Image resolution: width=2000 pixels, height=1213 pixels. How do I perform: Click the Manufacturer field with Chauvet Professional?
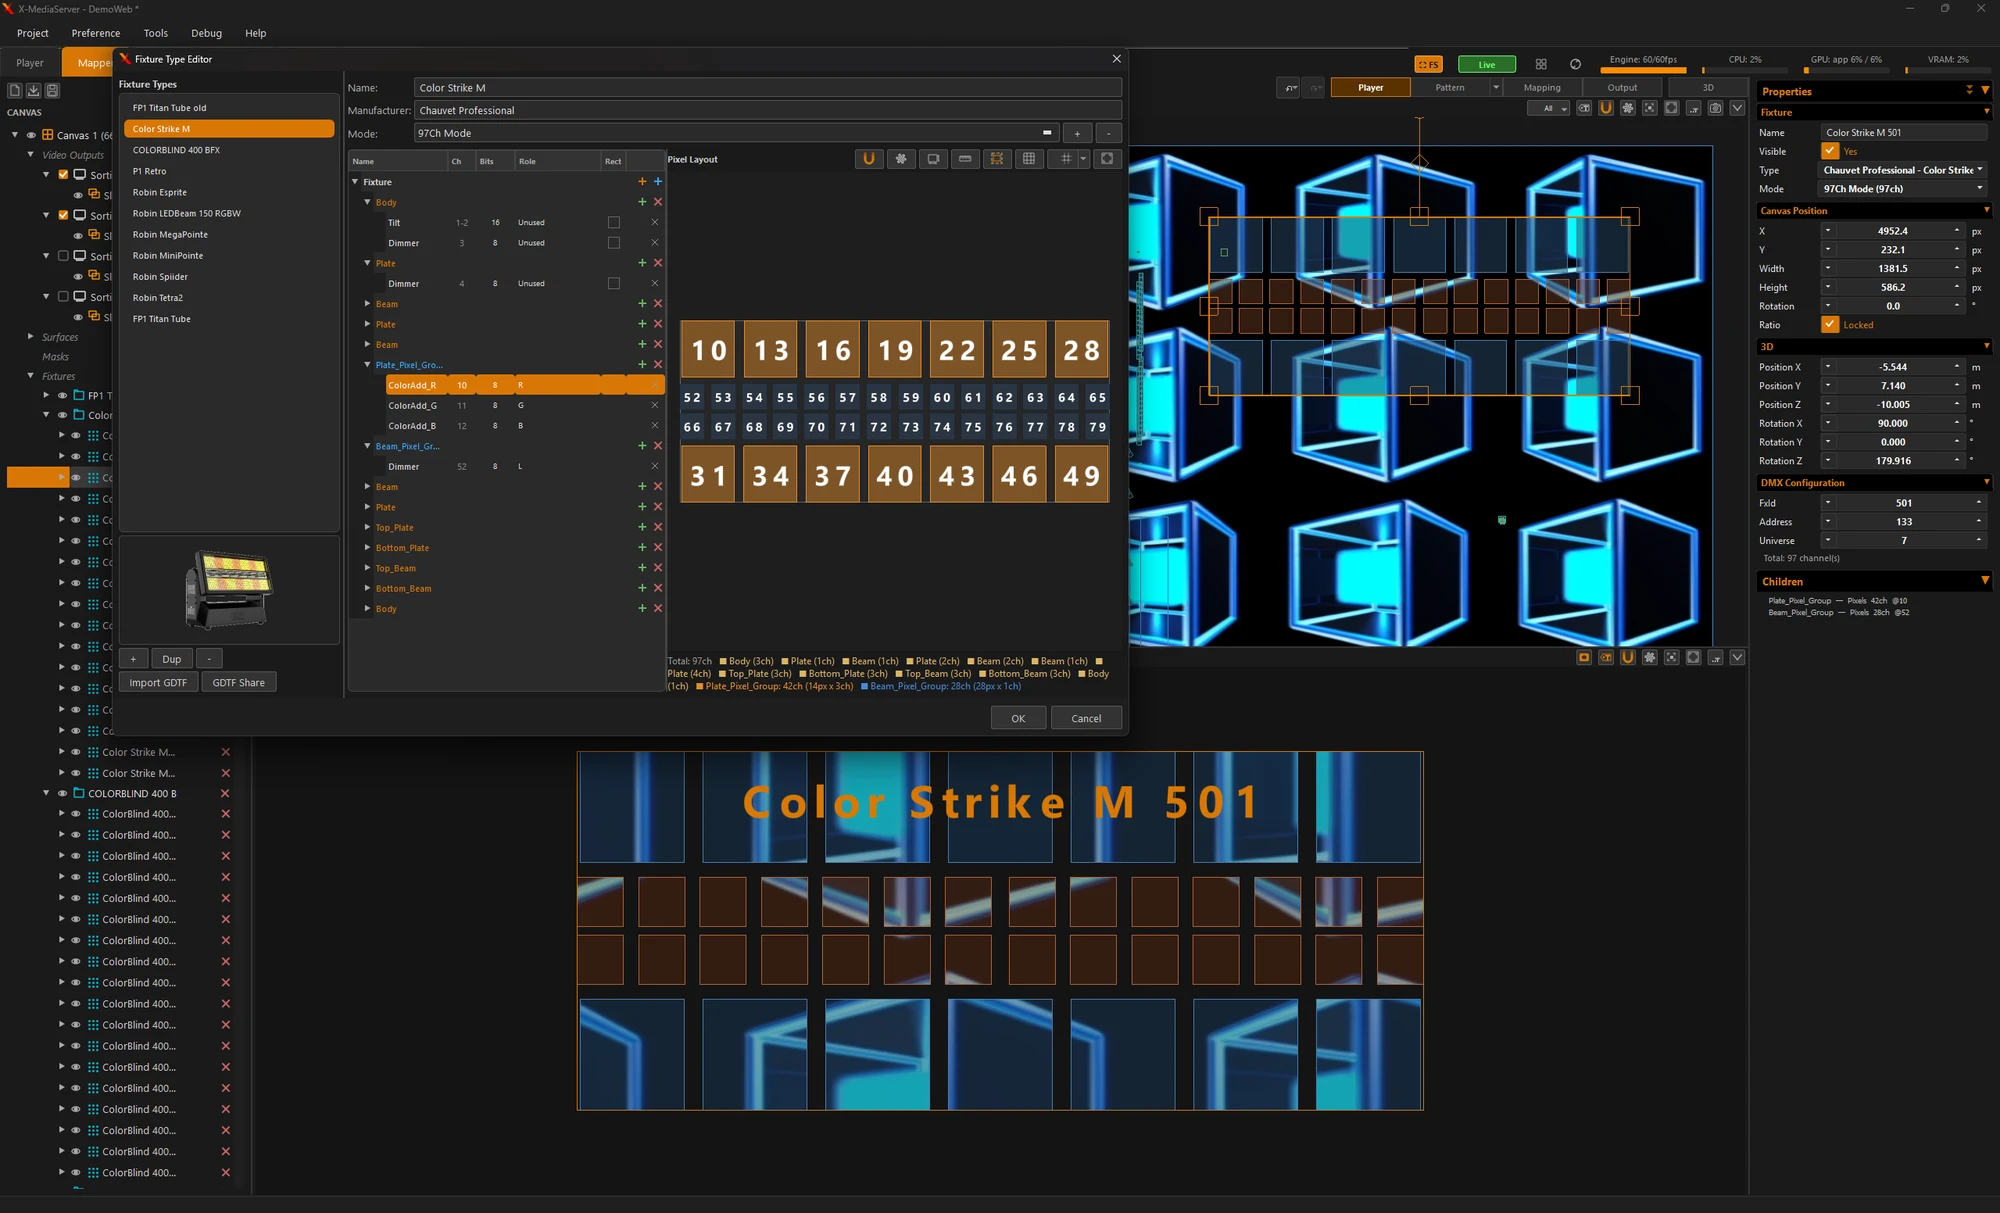point(768,110)
